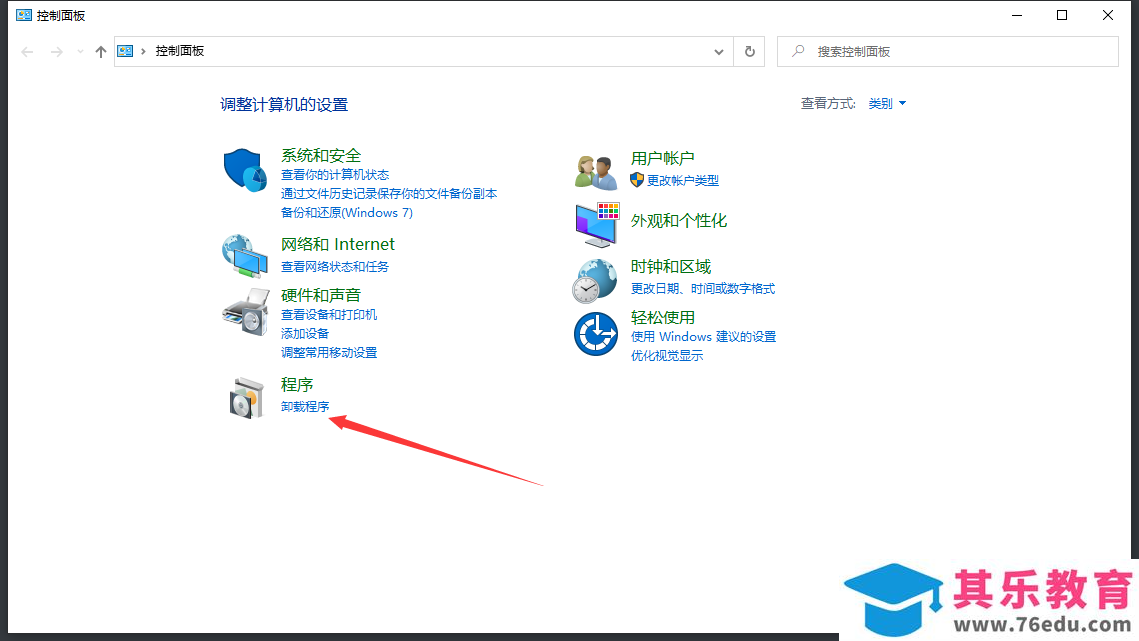Open the 系统和安全 shield icon

[245, 170]
